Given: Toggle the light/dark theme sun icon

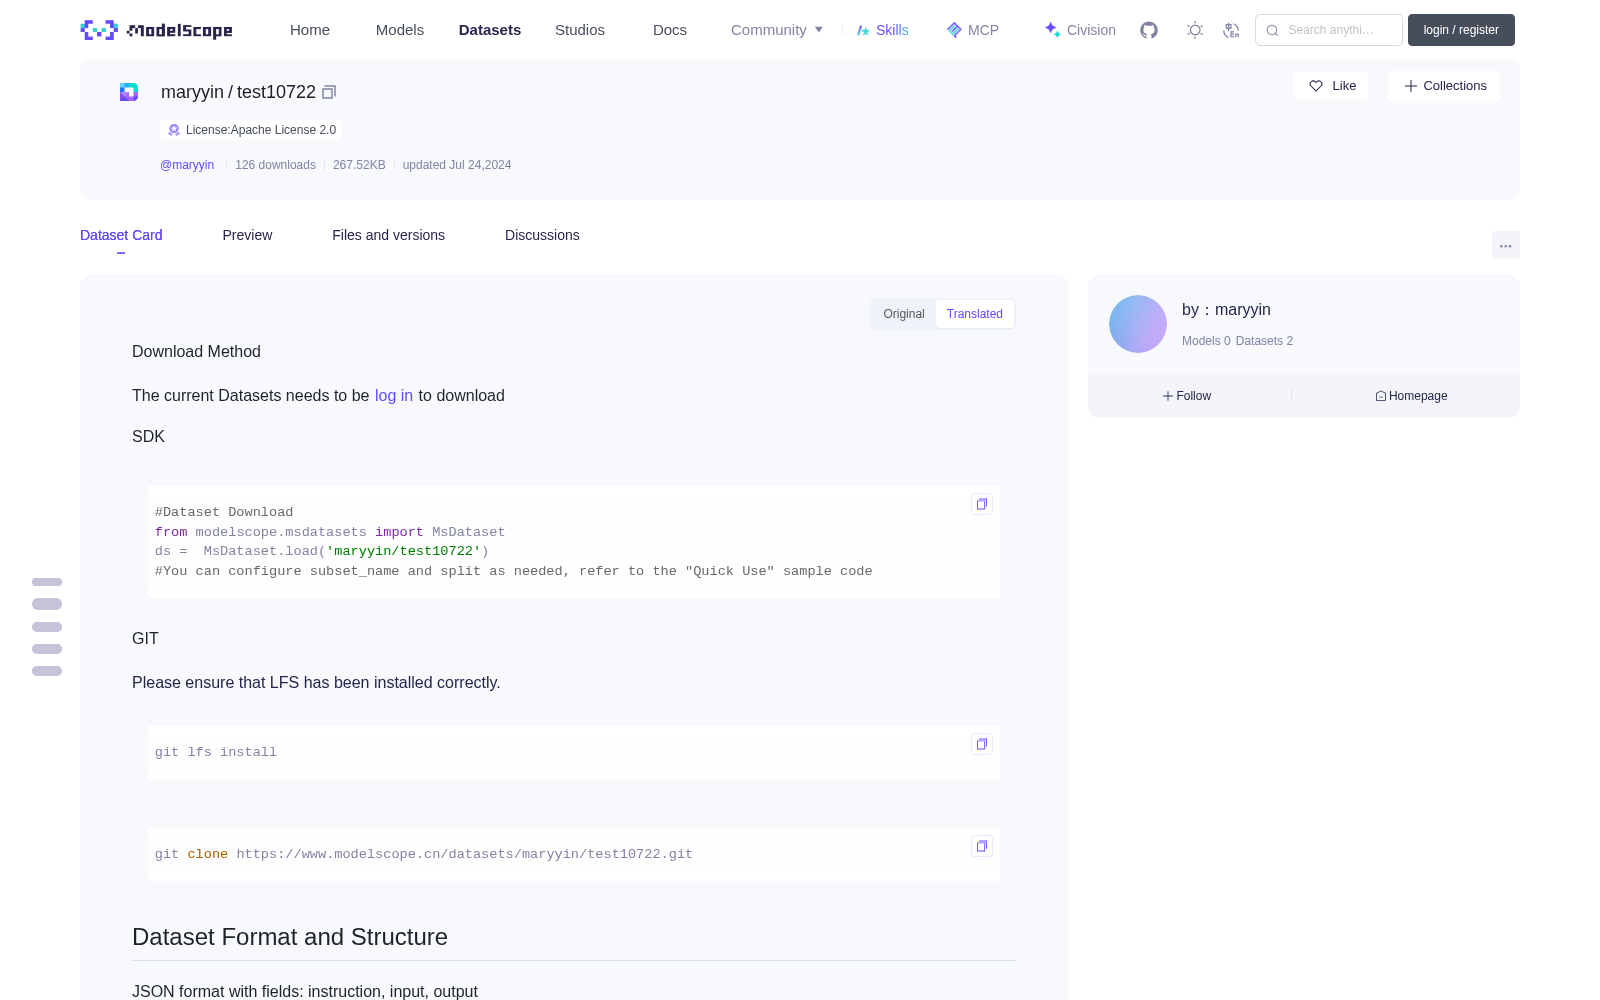Looking at the screenshot, I should point(1195,30).
